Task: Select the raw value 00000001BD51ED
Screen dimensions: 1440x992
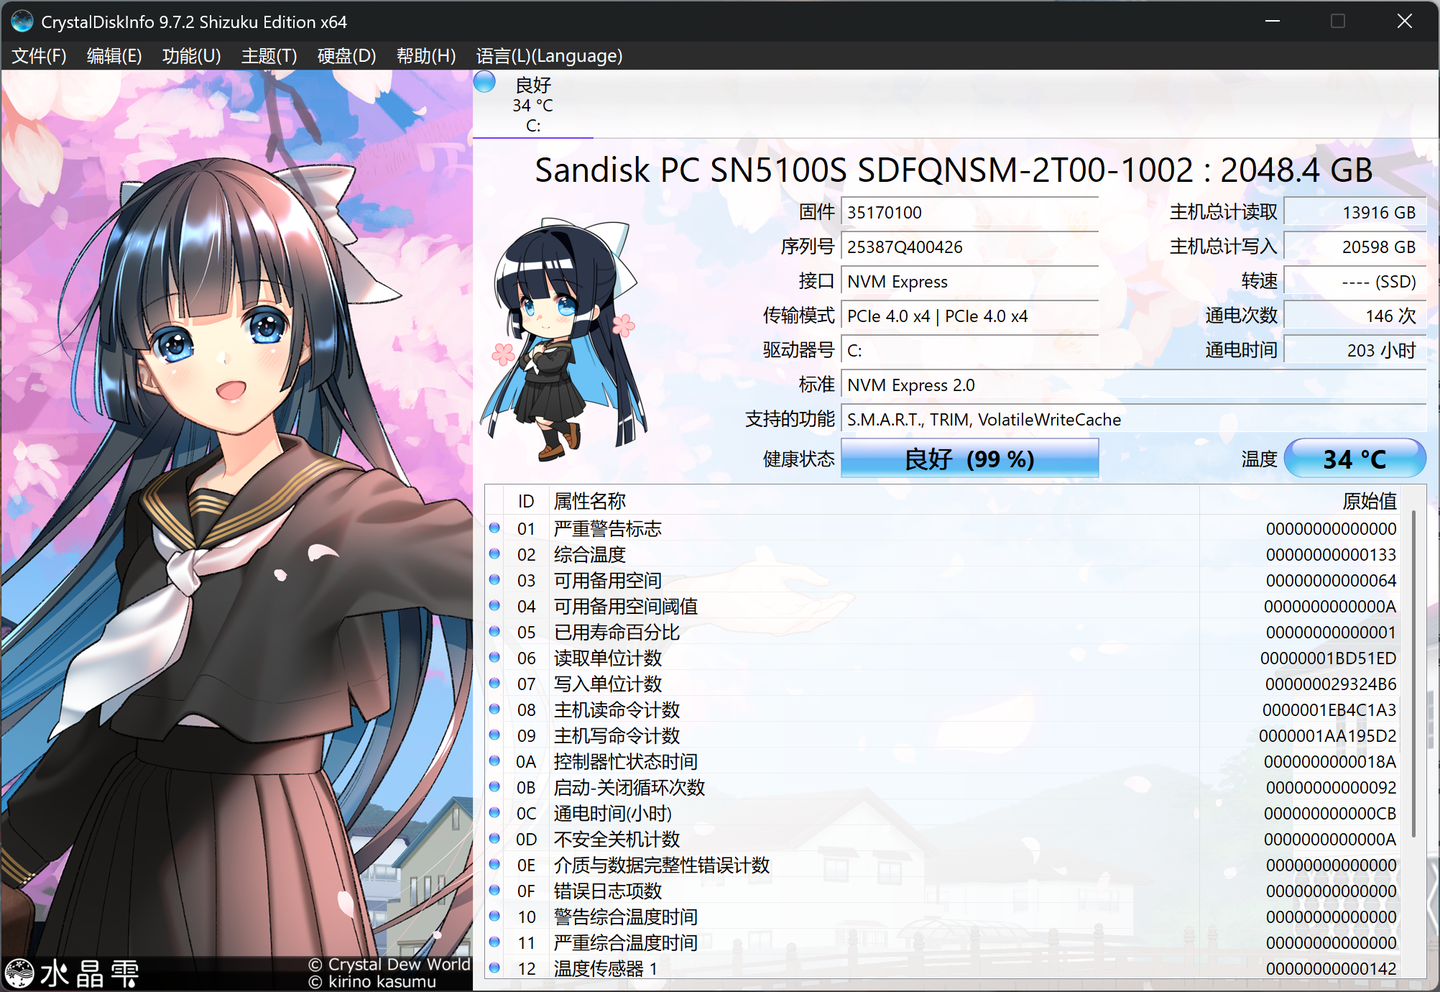Action: tap(1328, 658)
